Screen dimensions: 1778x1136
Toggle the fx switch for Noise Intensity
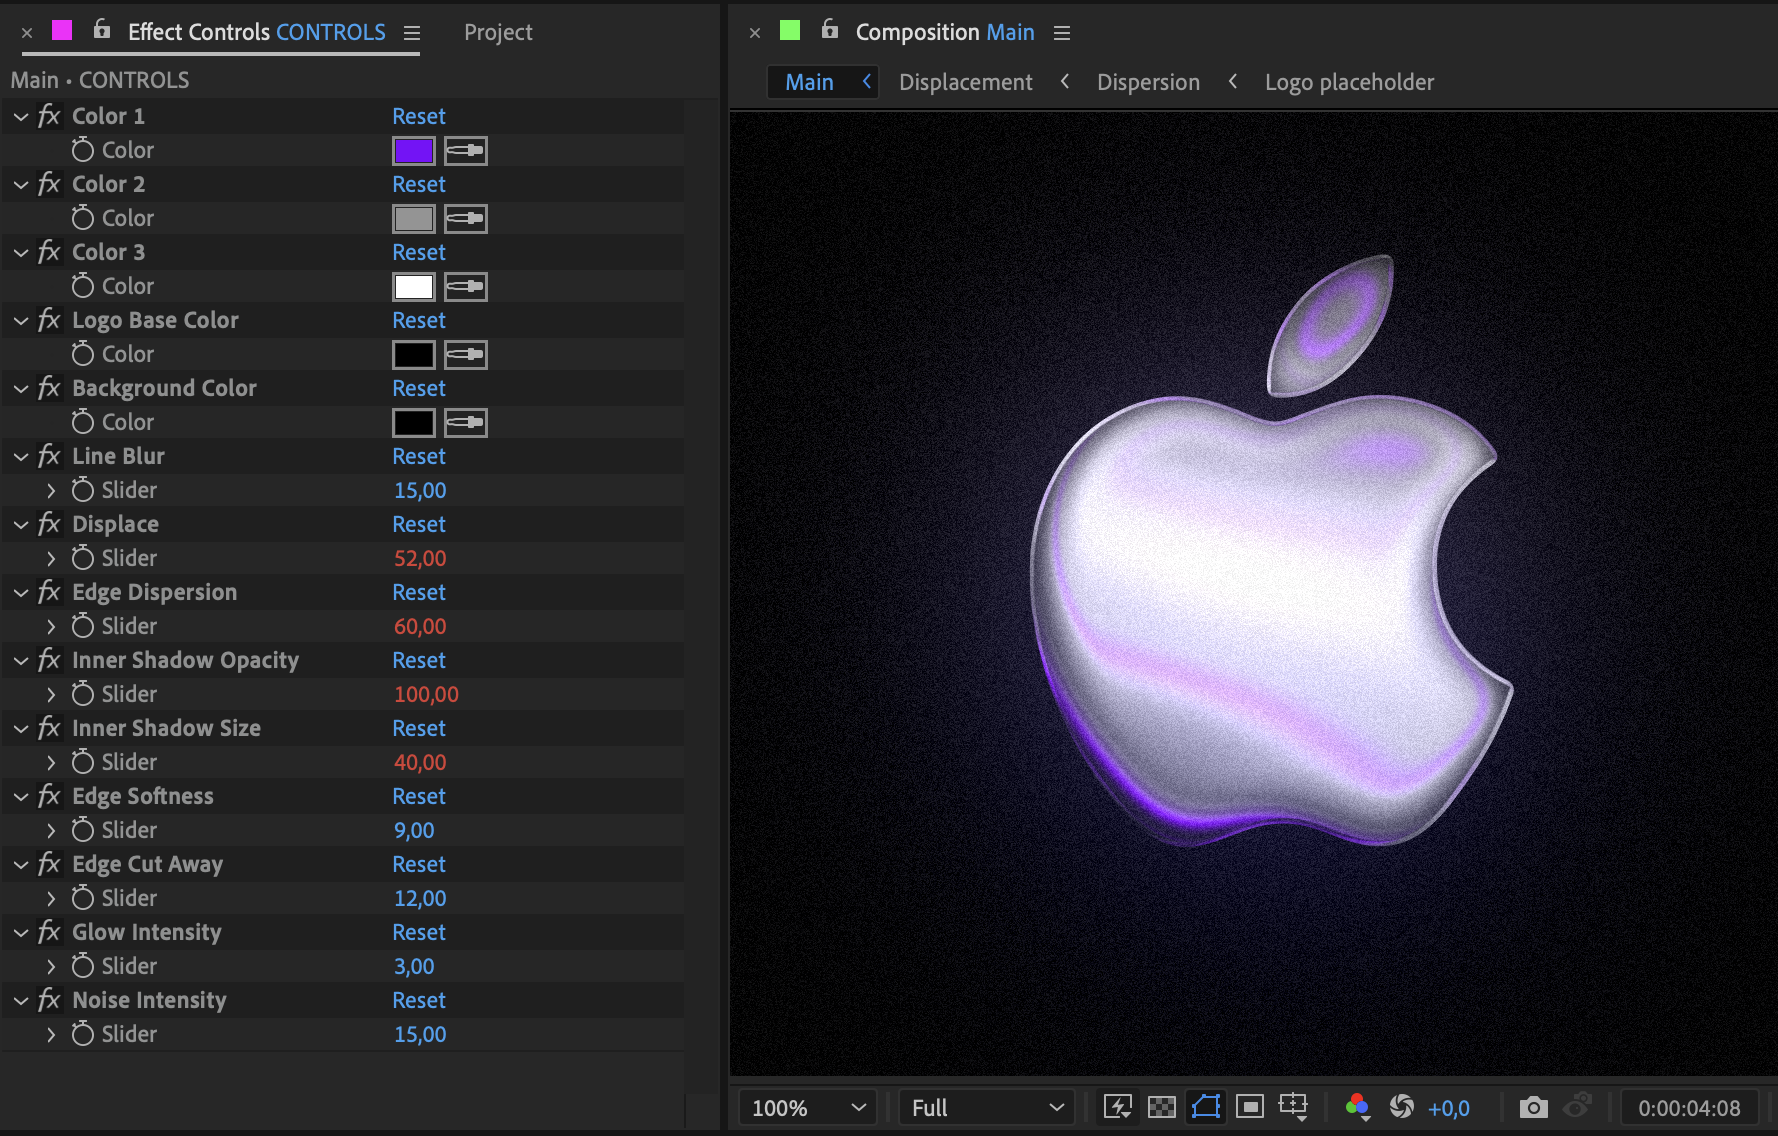click(49, 1000)
